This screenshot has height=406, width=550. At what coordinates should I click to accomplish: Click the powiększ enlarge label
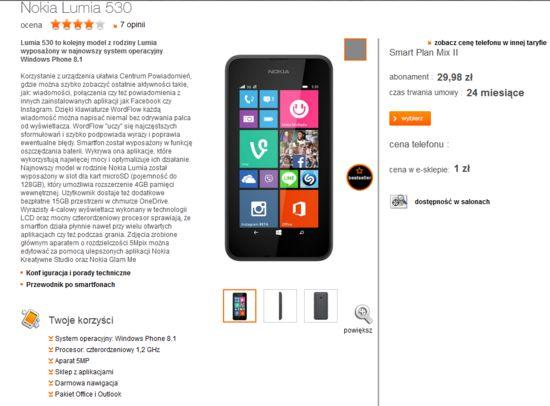coord(358,330)
